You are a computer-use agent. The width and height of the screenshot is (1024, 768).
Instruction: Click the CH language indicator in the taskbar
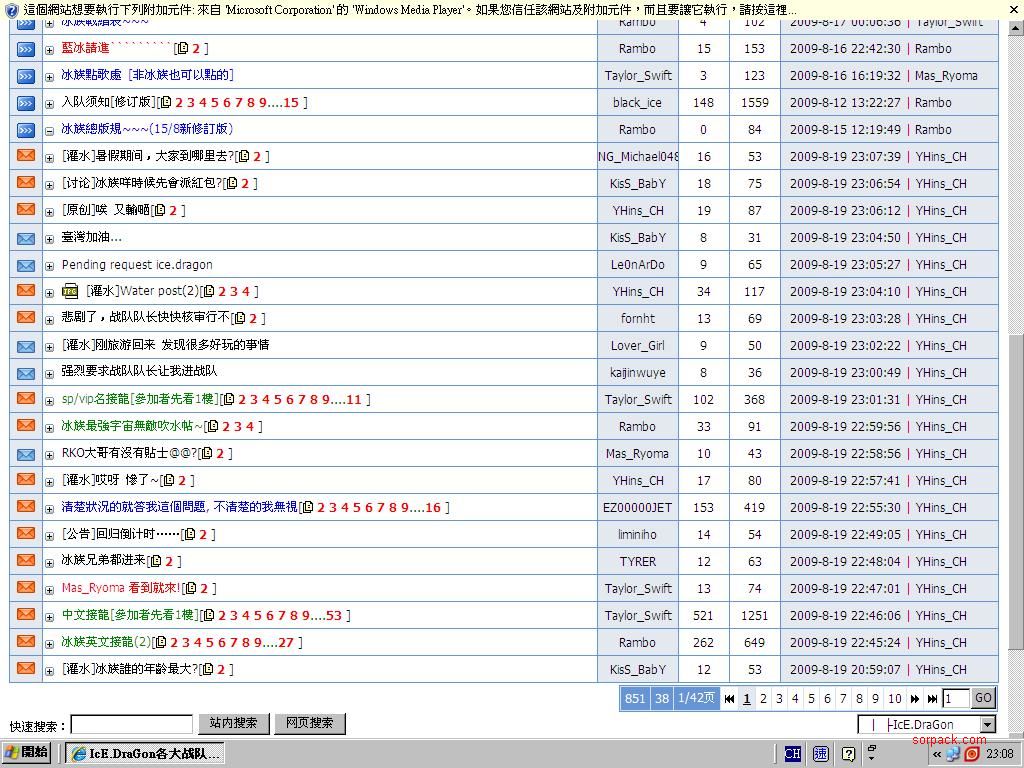(x=793, y=754)
